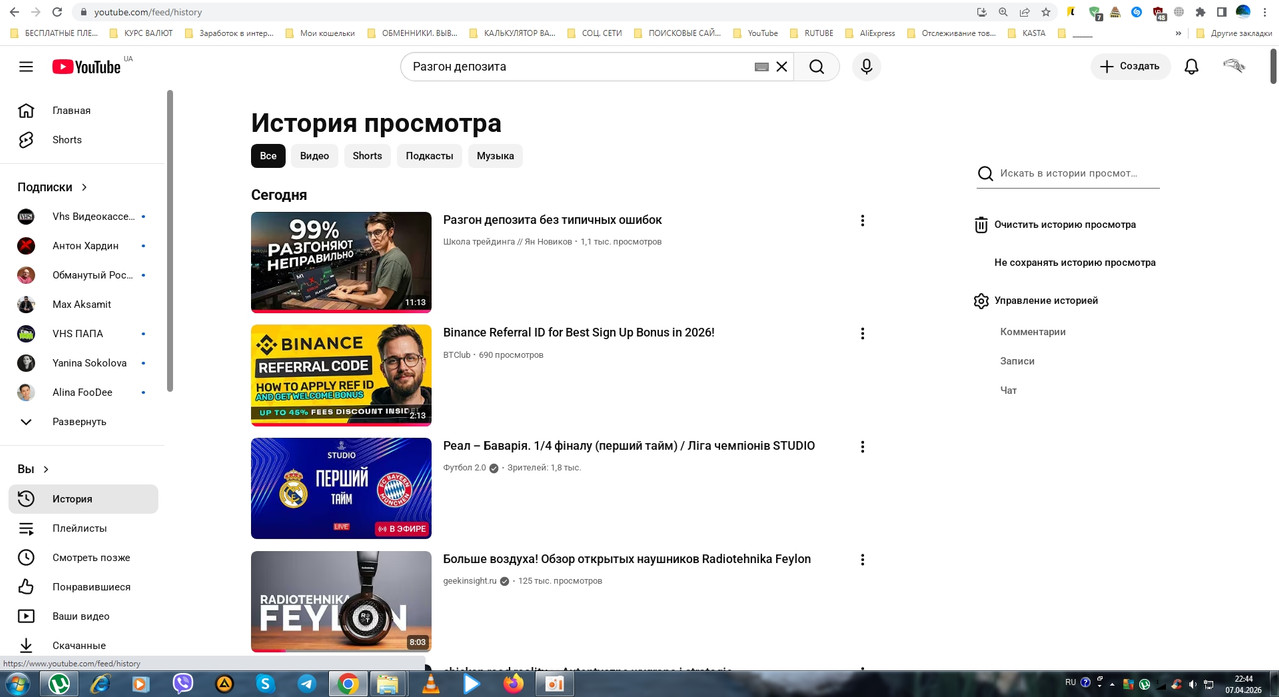Select the Видео filter chip
Screen dimensions: 1279x697
coord(314,156)
